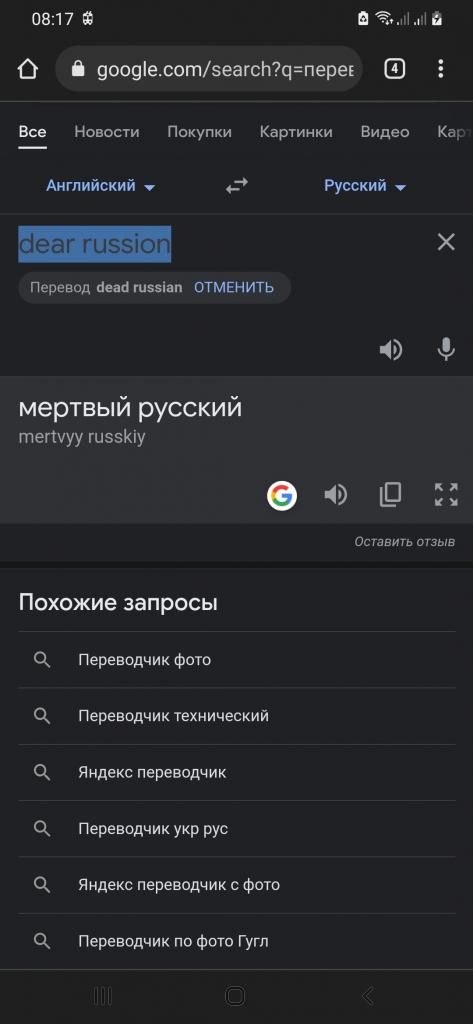Open translation in Google Translate via G icon
The width and height of the screenshot is (473, 1024).
[x=282, y=496]
